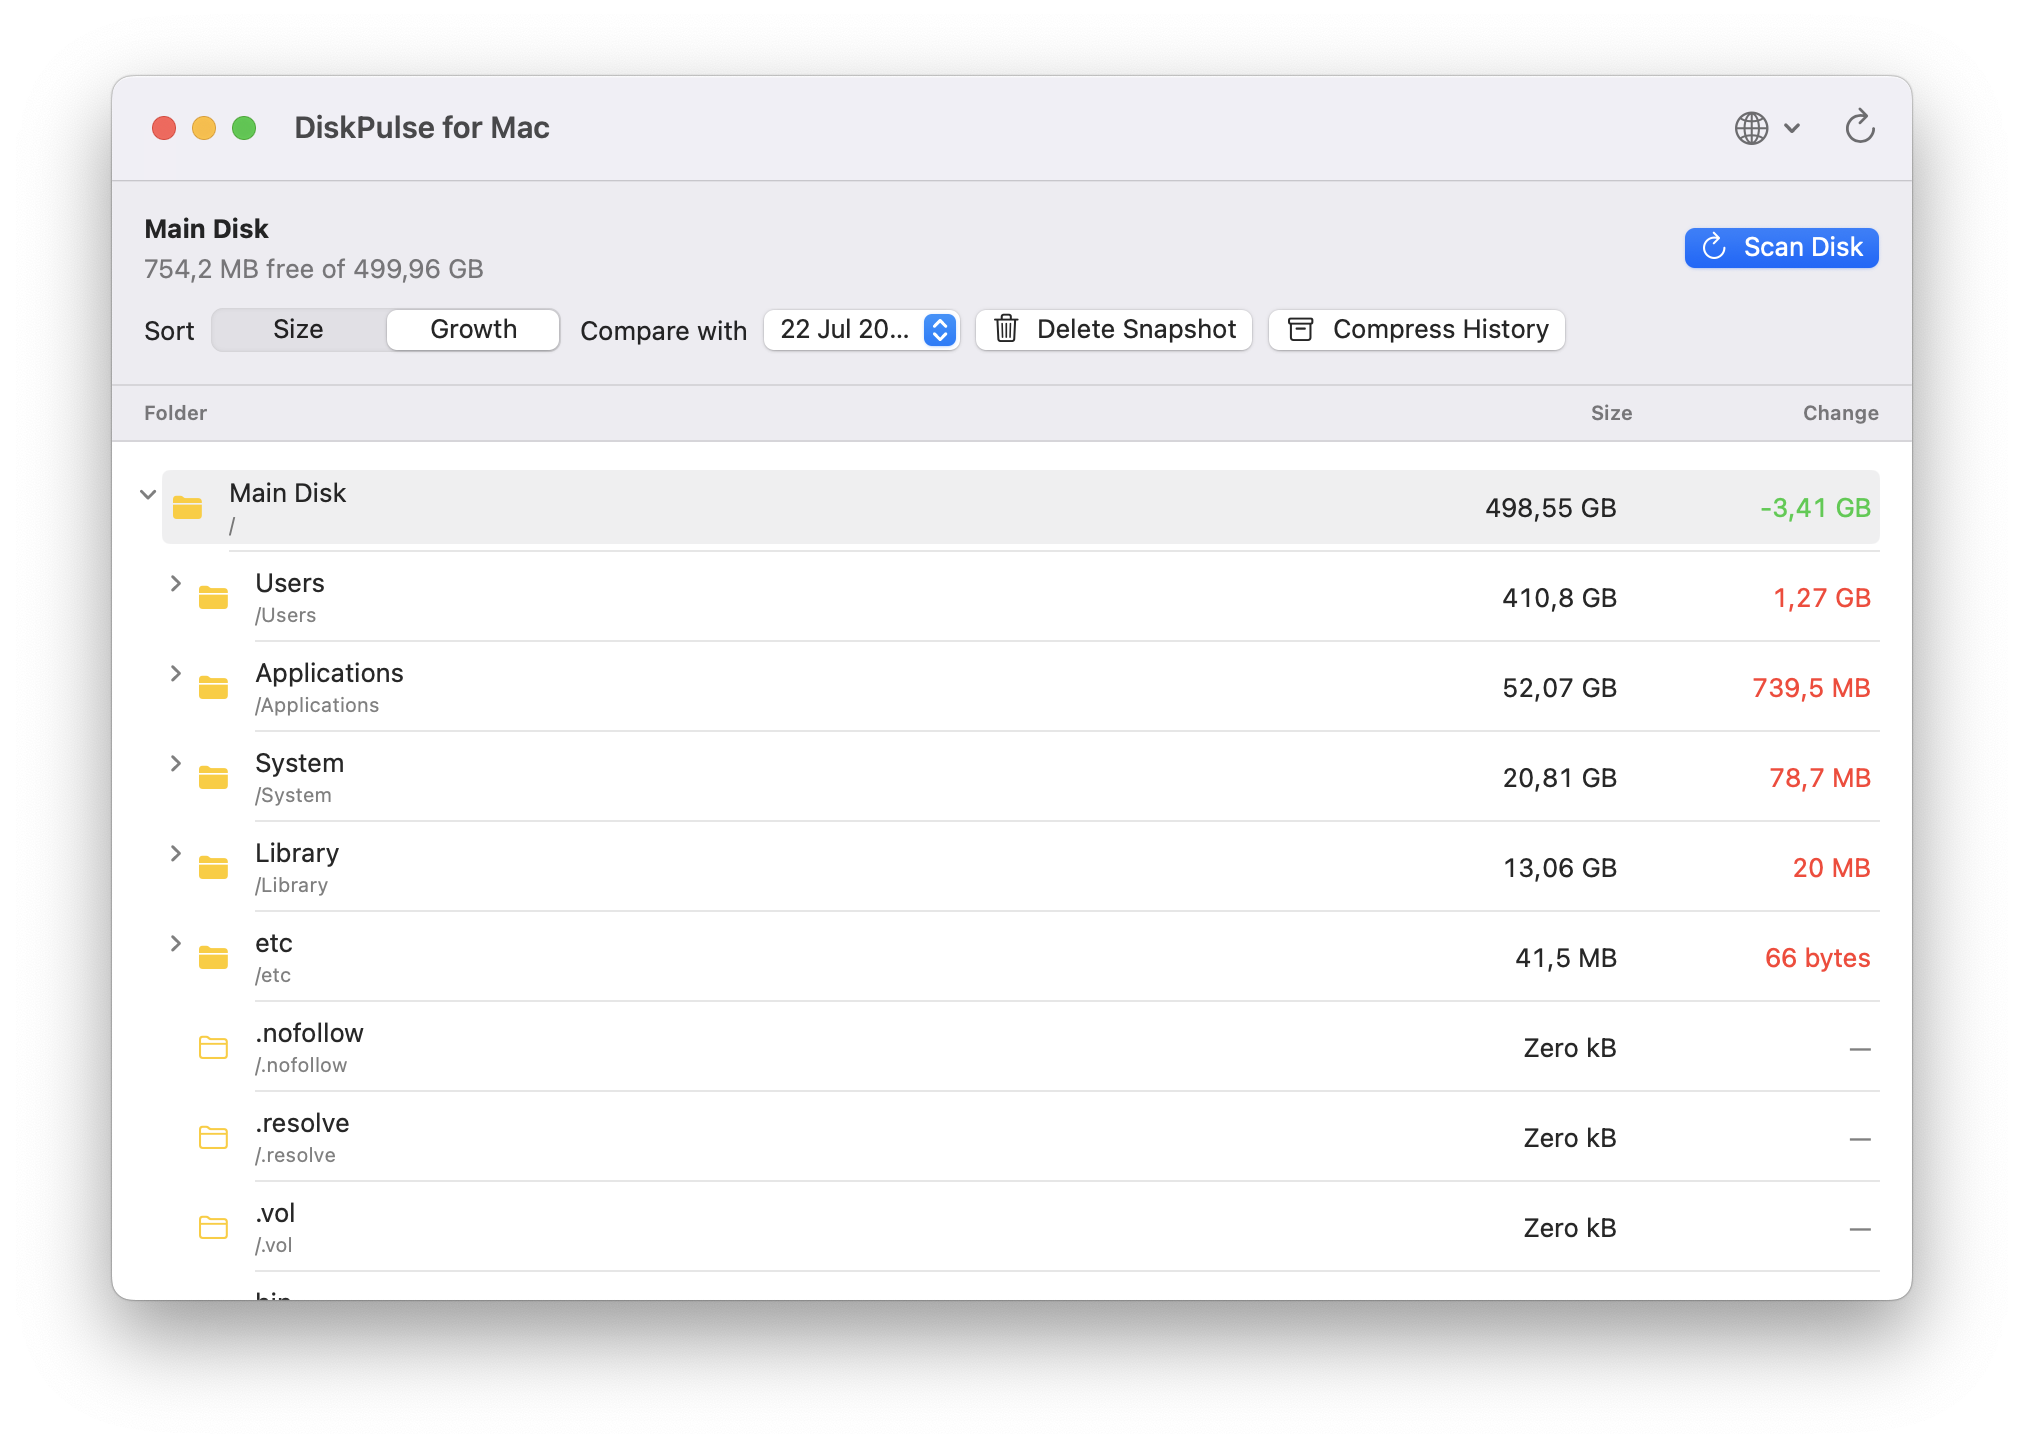Click the Delete Snapshot button
2024x1448 pixels.
(x=1114, y=330)
